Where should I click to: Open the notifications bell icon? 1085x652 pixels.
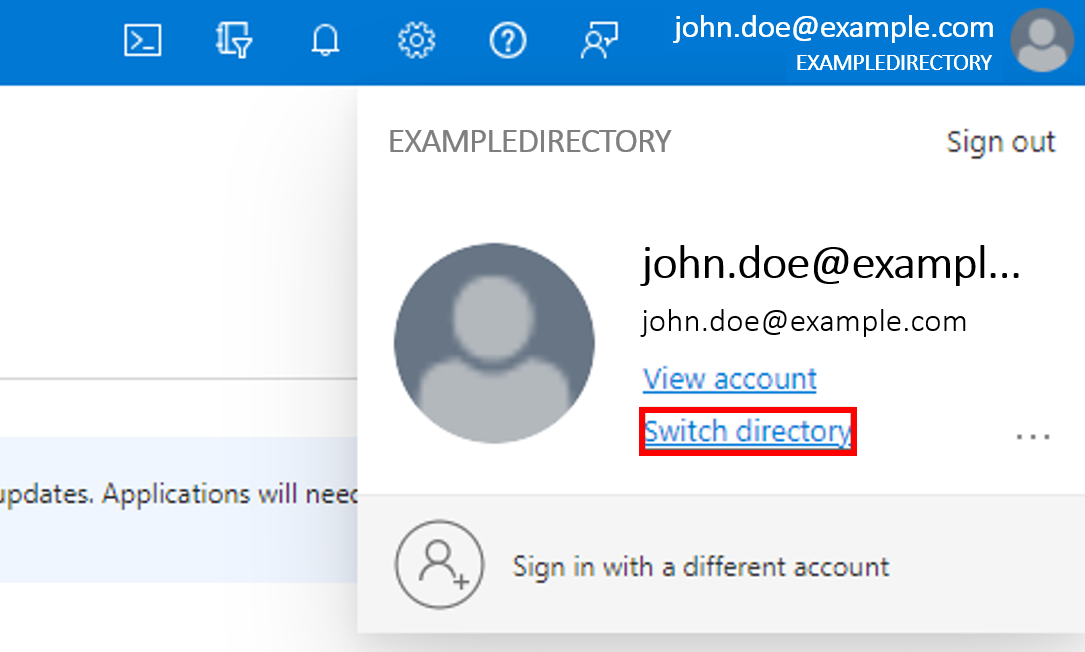click(x=324, y=40)
